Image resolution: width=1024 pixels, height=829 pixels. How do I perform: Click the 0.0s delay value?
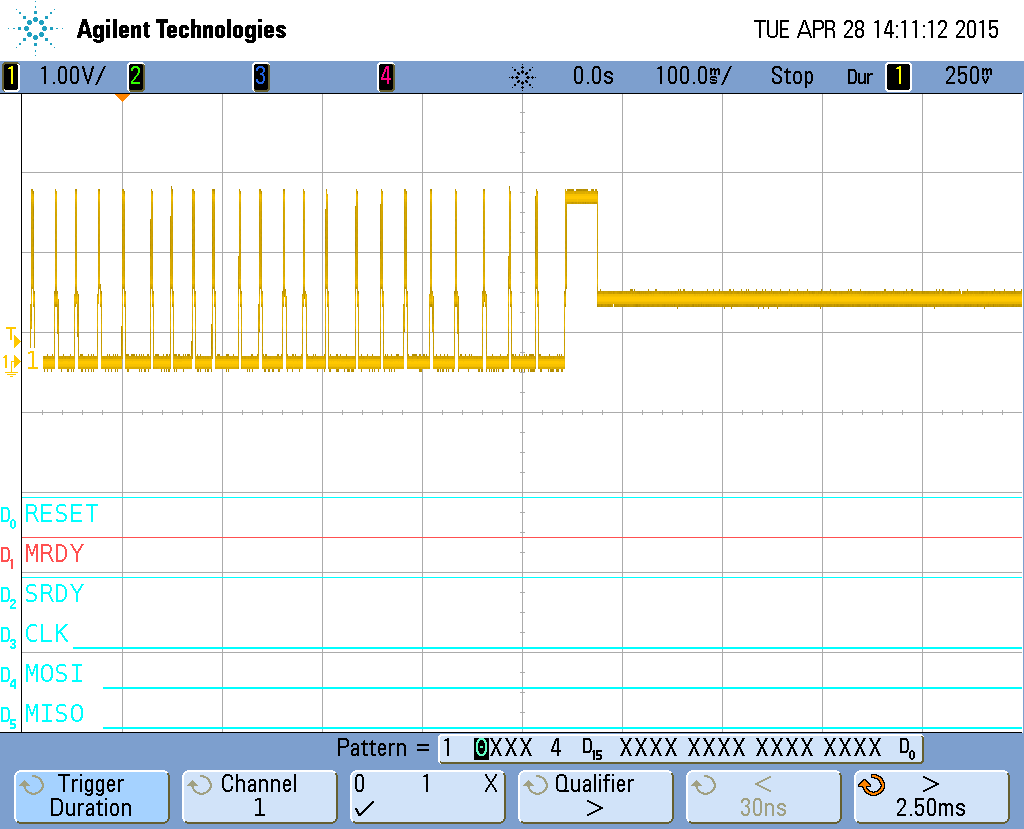coord(593,76)
